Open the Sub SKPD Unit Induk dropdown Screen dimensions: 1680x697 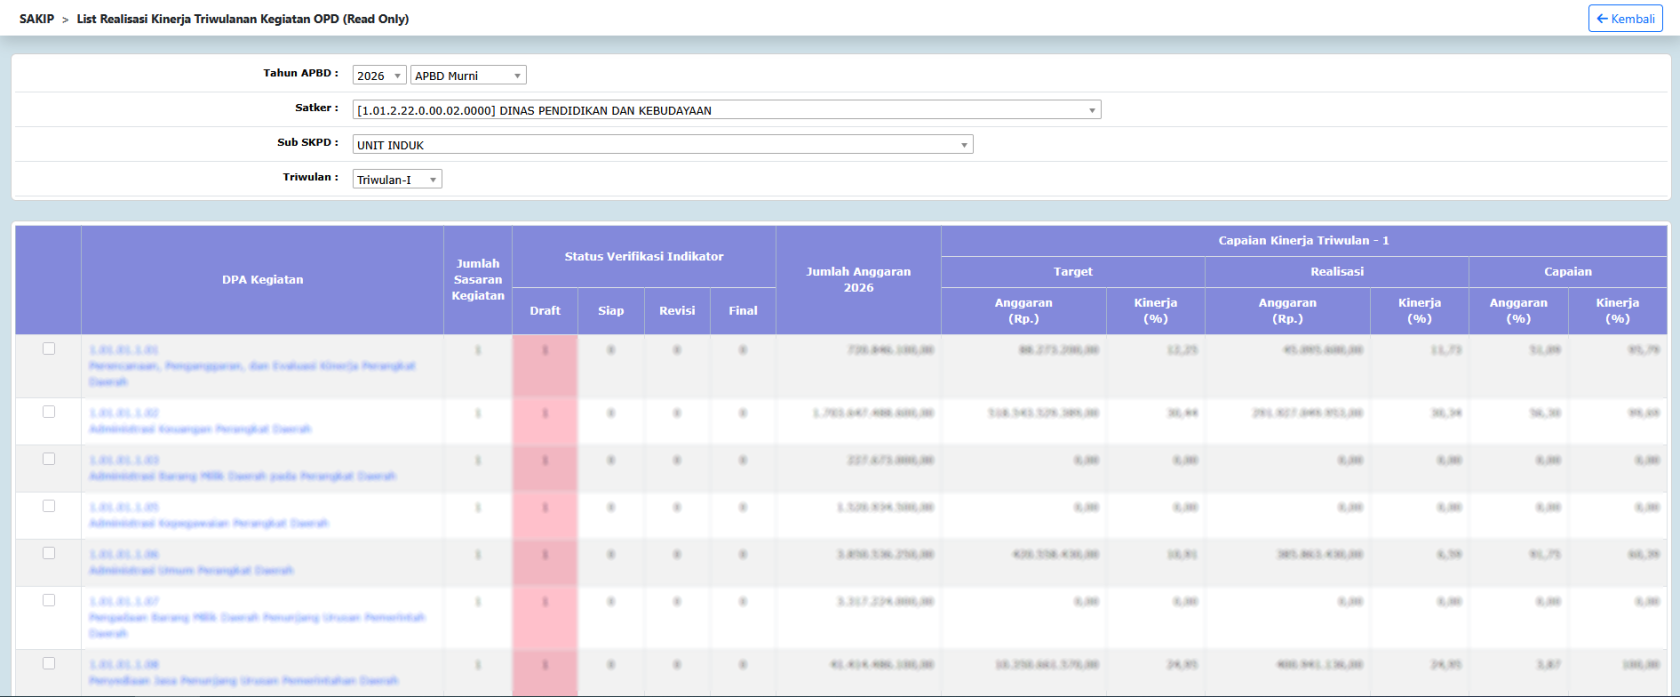pos(663,145)
